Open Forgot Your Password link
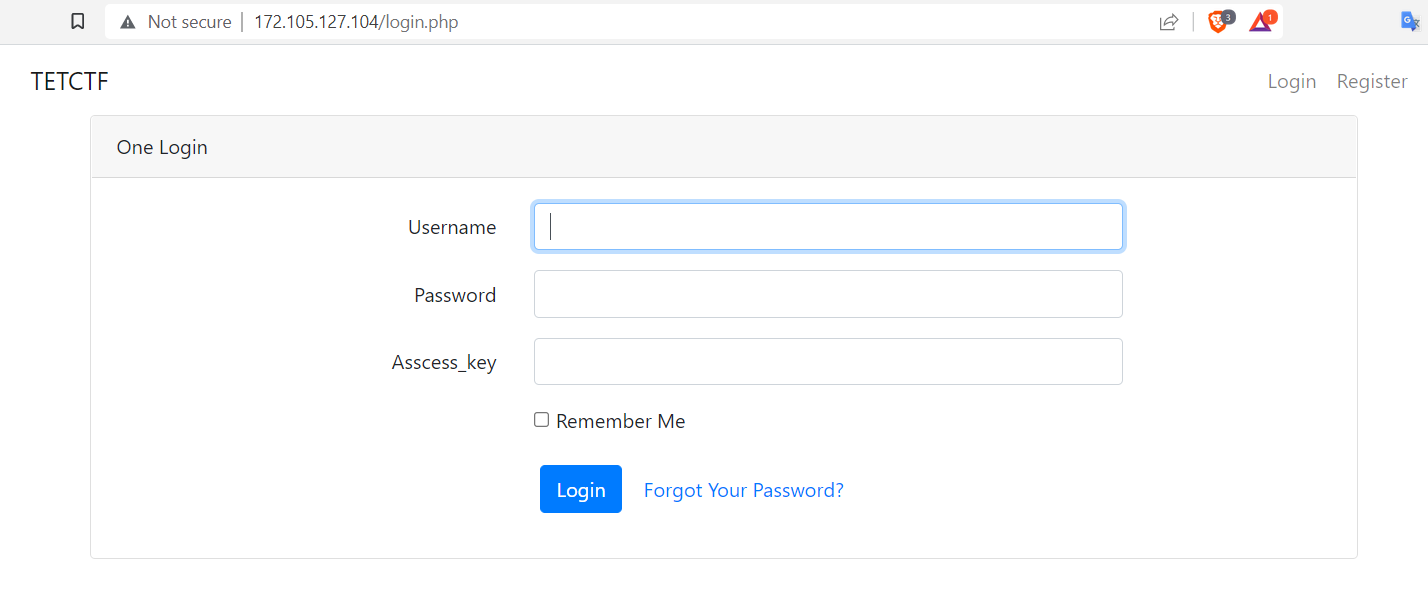This screenshot has width=1428, height=603. tap(744, 490)
